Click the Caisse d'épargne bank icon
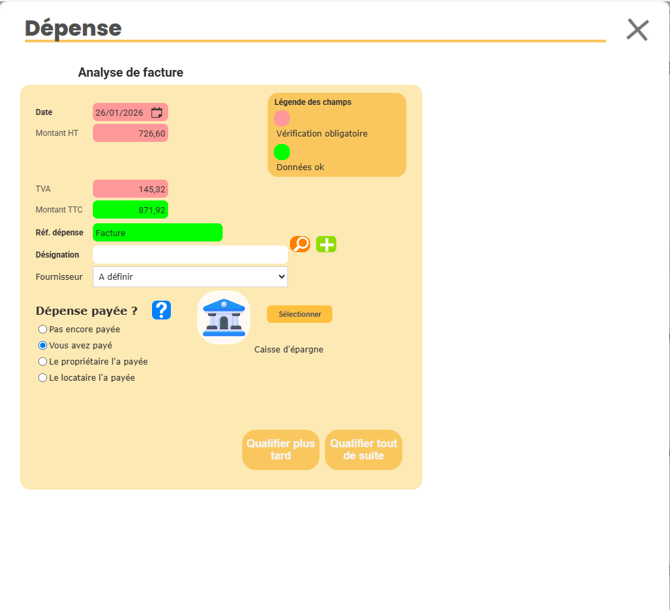Screen dimensions: 670x610 click(x=224, y=317)
